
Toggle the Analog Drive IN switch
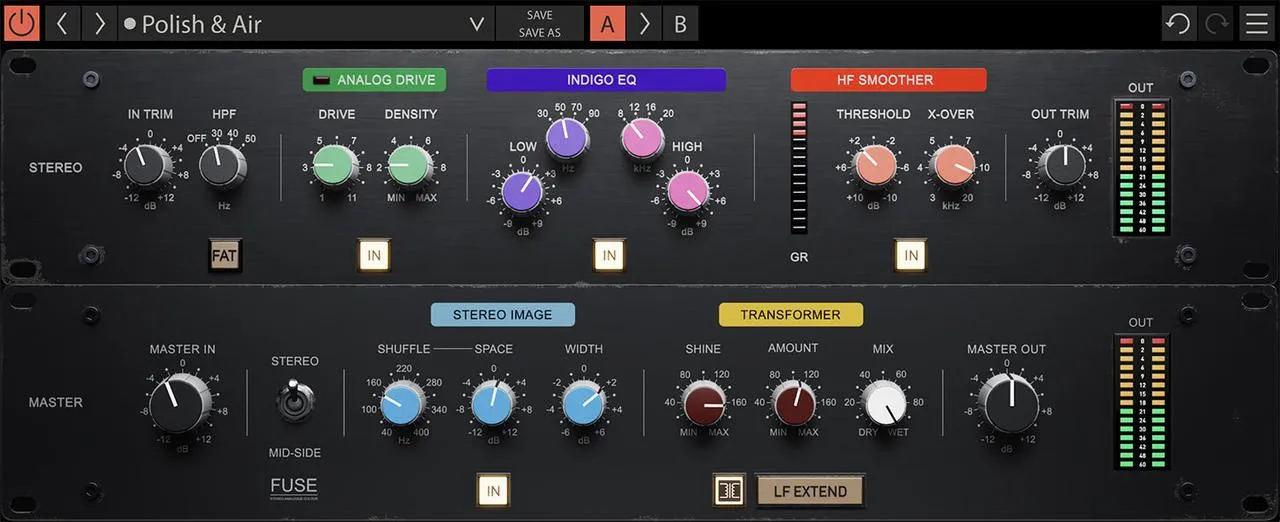coord(374,256)
